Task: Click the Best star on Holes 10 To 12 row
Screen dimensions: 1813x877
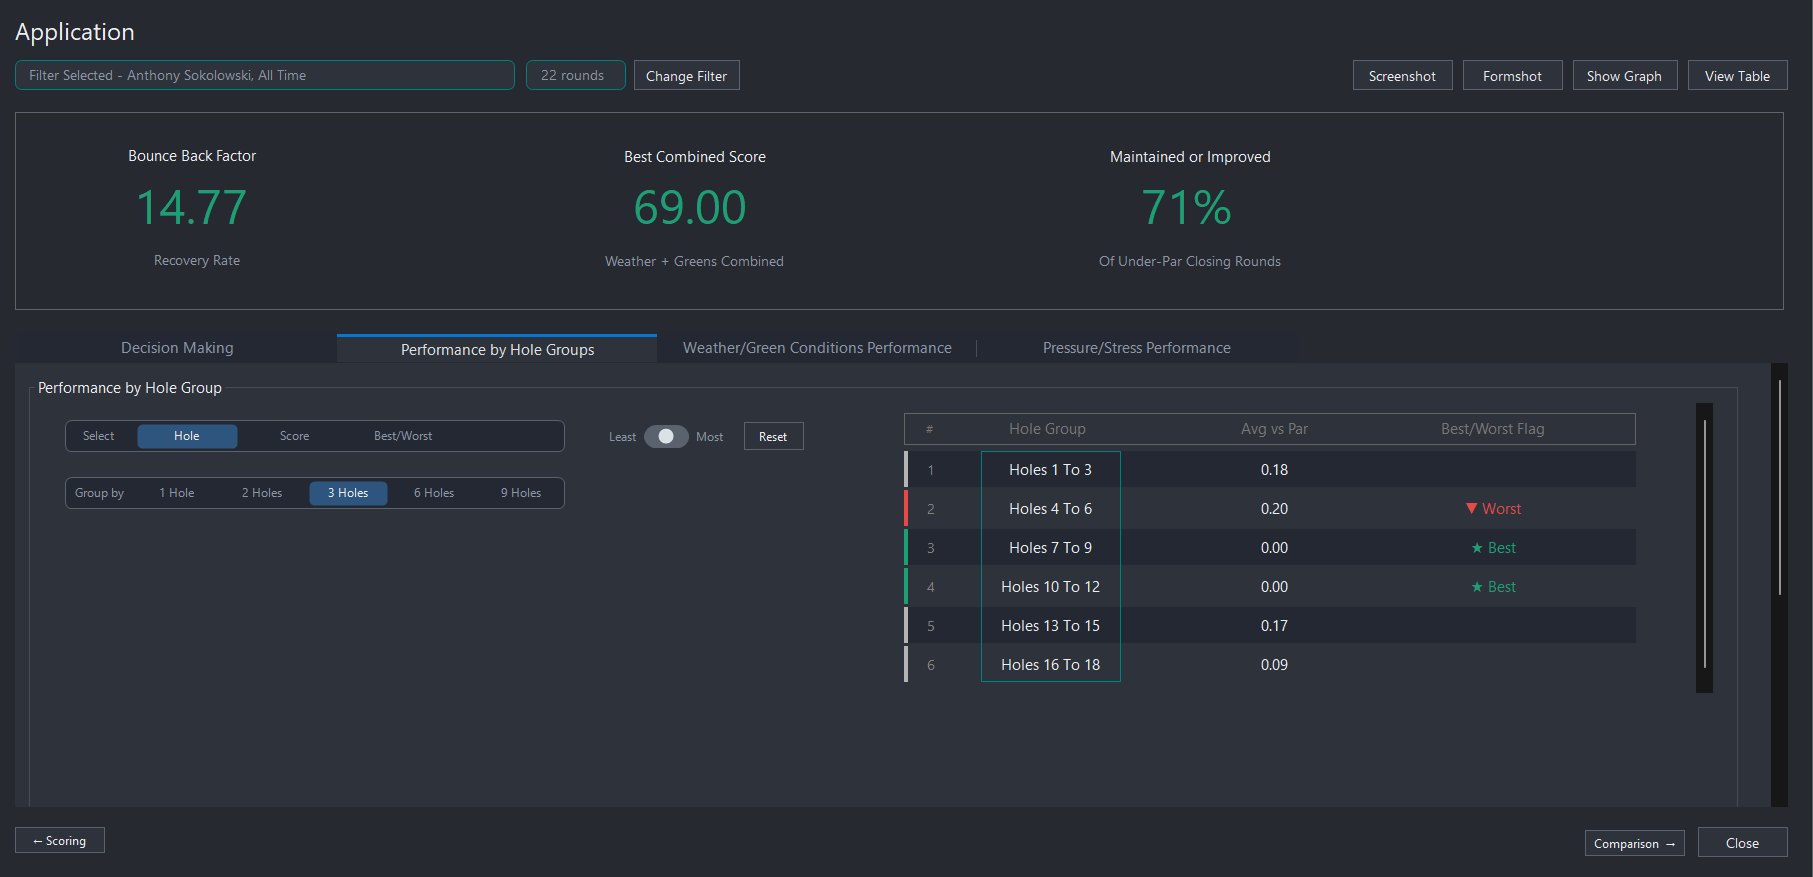Action: click(x=1477, y=587)
